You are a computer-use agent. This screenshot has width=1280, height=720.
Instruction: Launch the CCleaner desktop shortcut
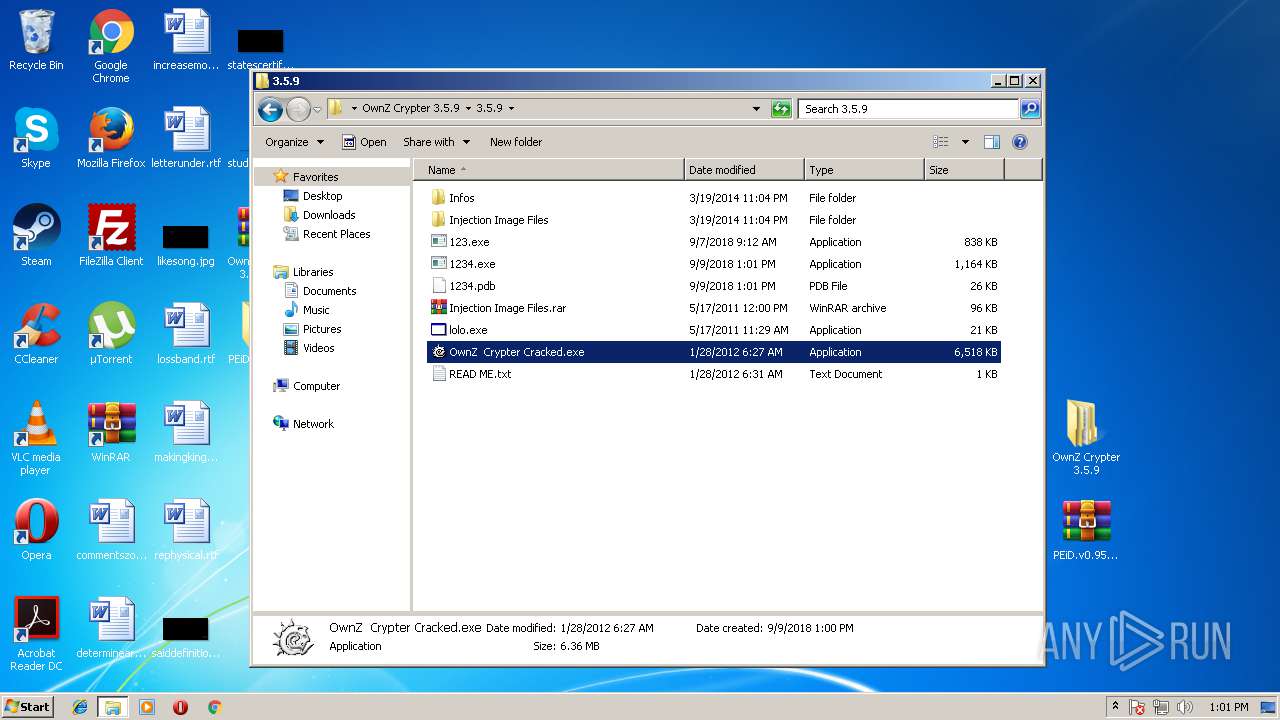point(36,335)
